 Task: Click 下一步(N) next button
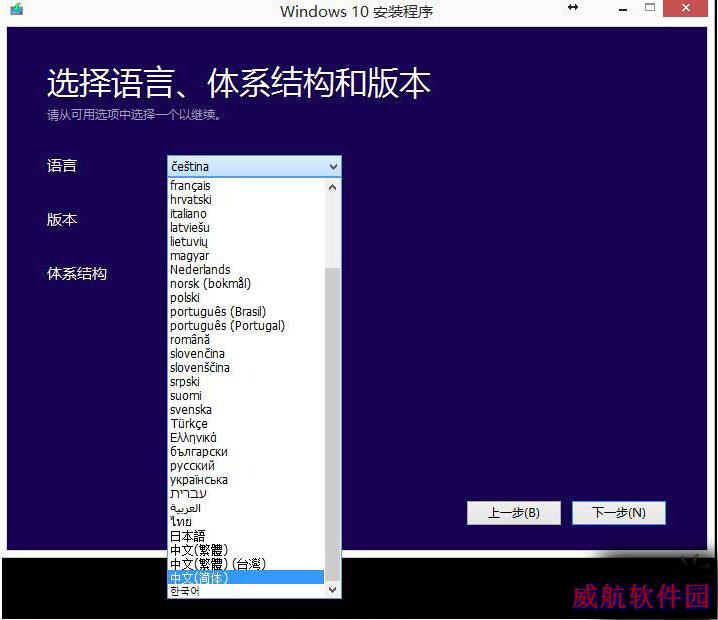tap(619, 512)
